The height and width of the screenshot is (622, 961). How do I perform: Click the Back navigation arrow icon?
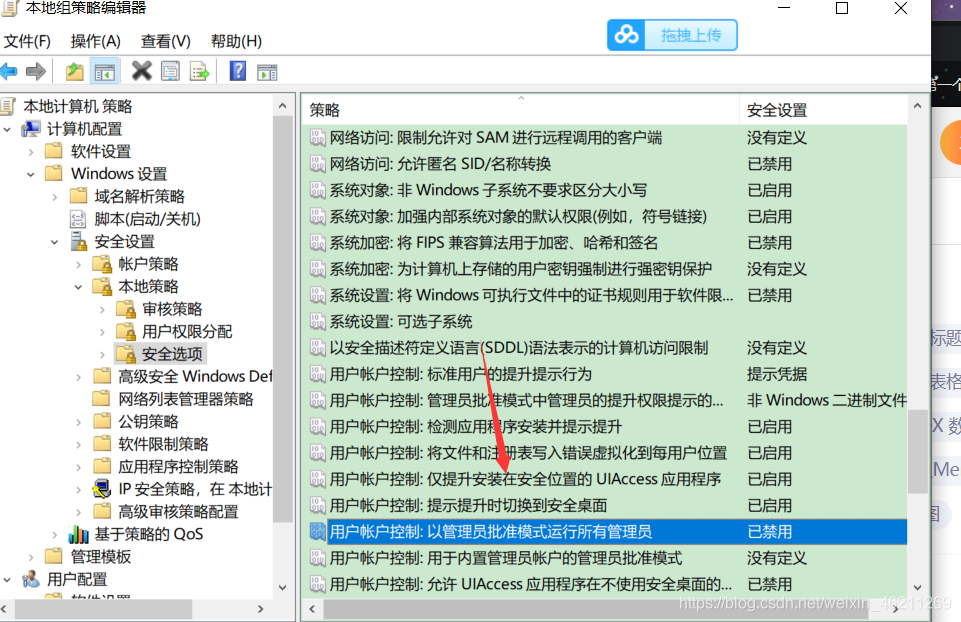point(10,70)
